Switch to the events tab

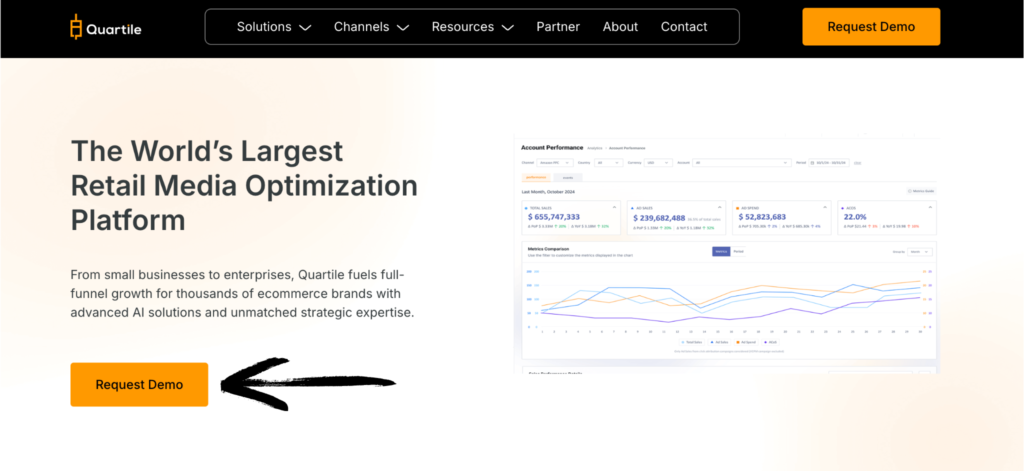pos(568,178)
